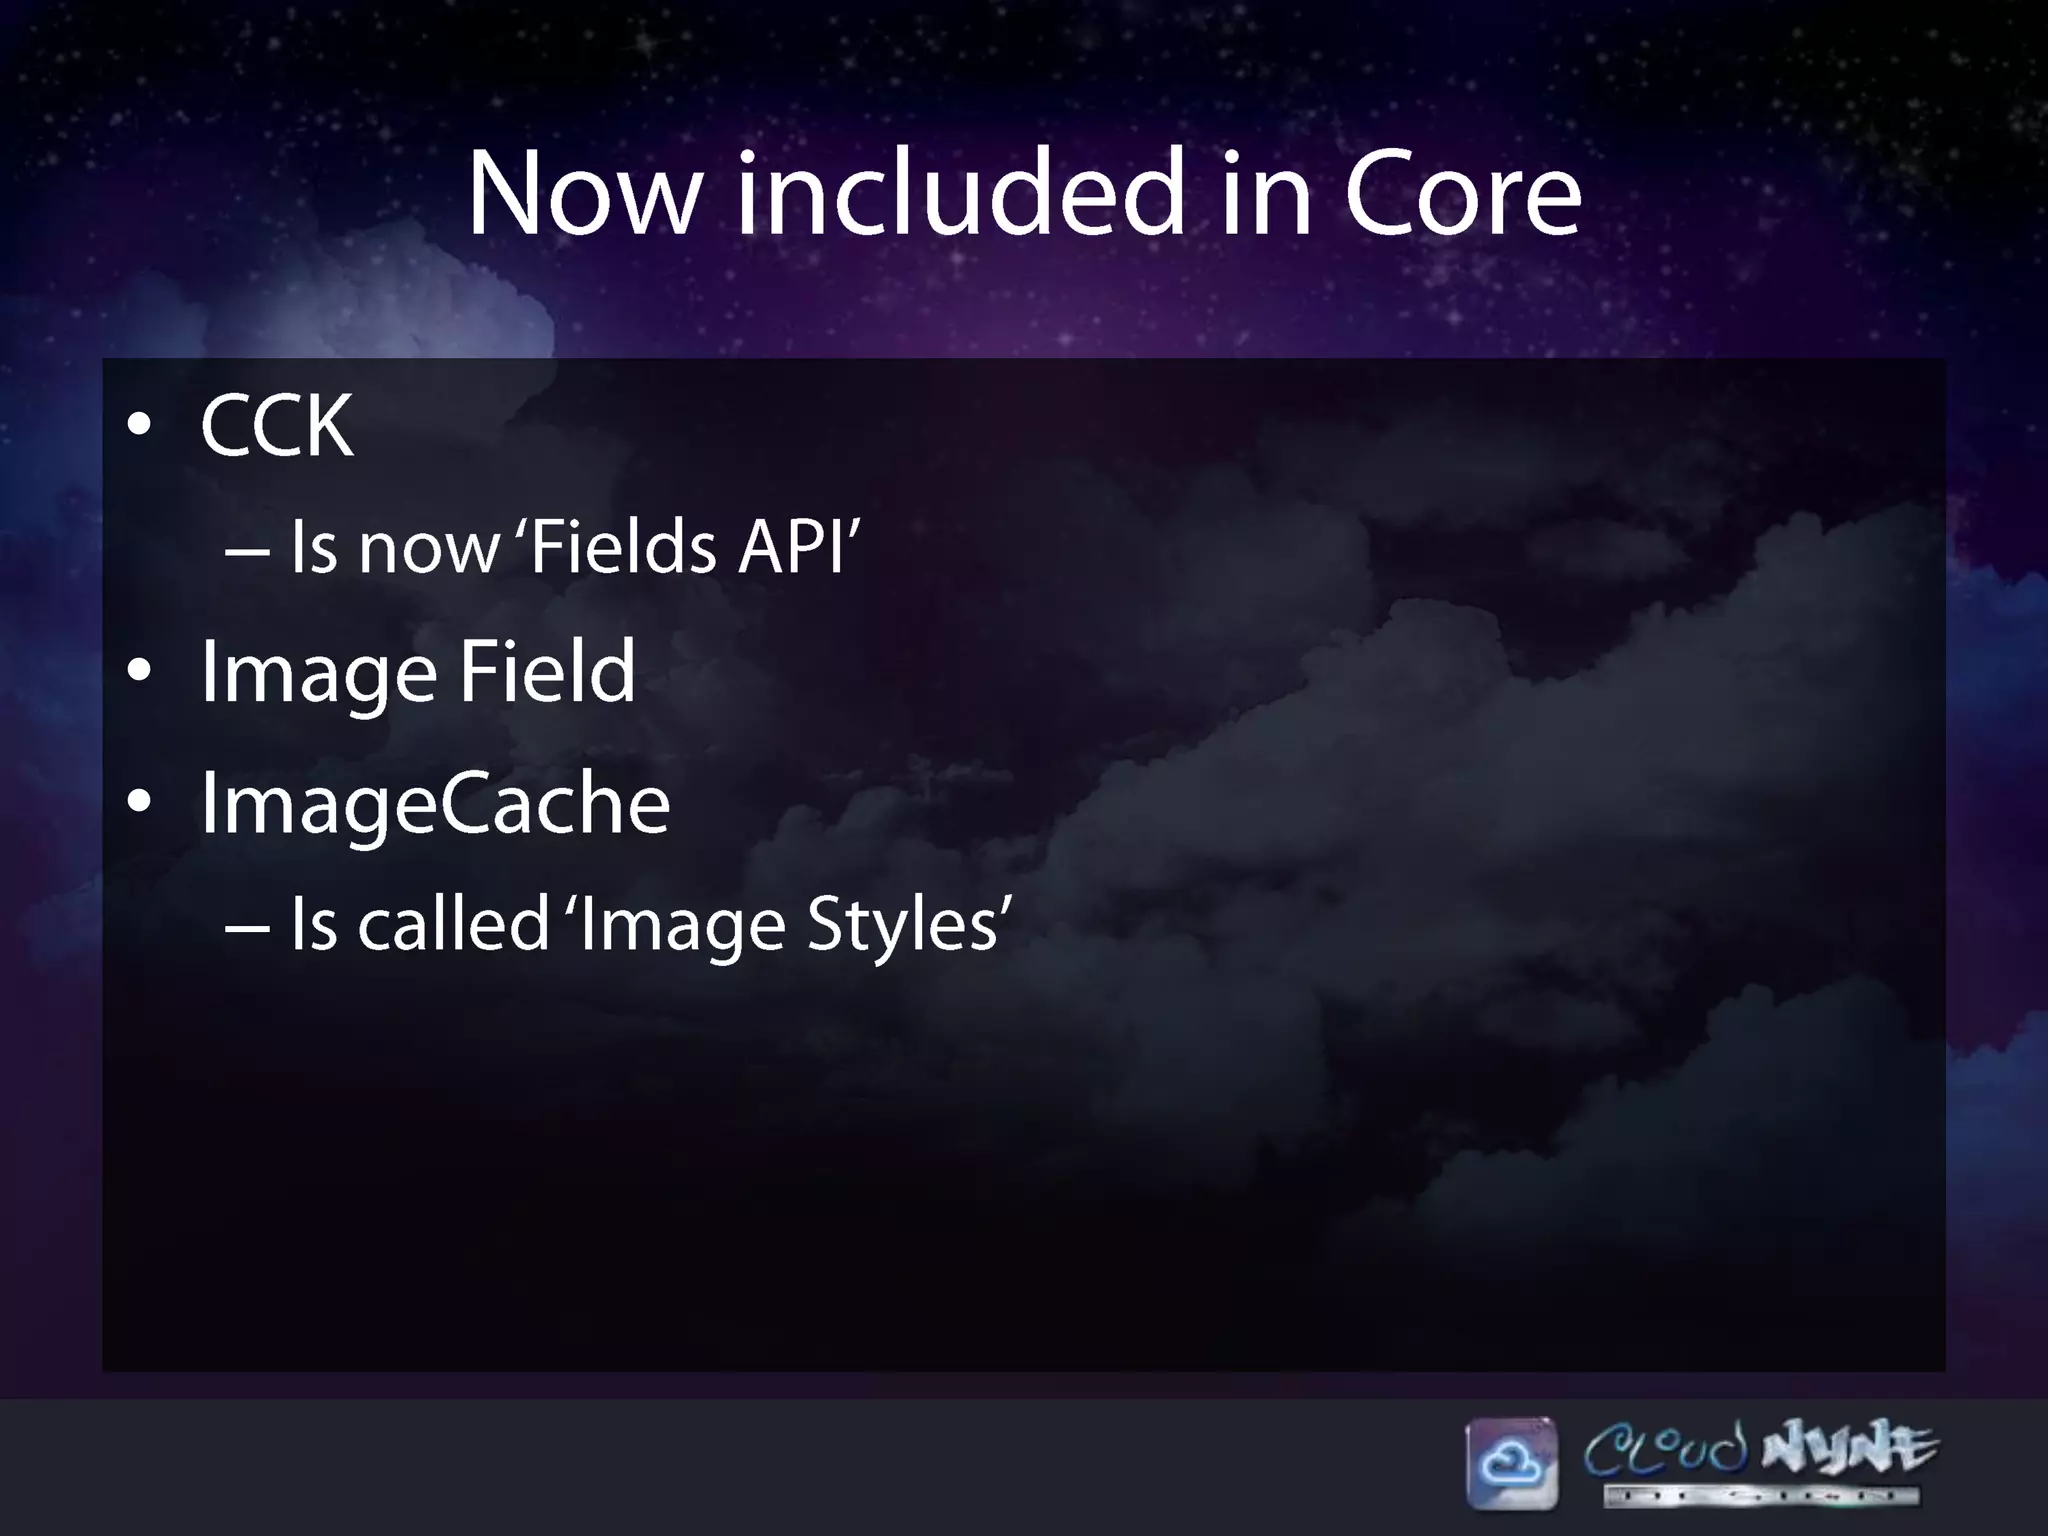Click the 'Cloud' script logo text
Screen dimensions: 2048x1536
click(x=1665, y=1449)
